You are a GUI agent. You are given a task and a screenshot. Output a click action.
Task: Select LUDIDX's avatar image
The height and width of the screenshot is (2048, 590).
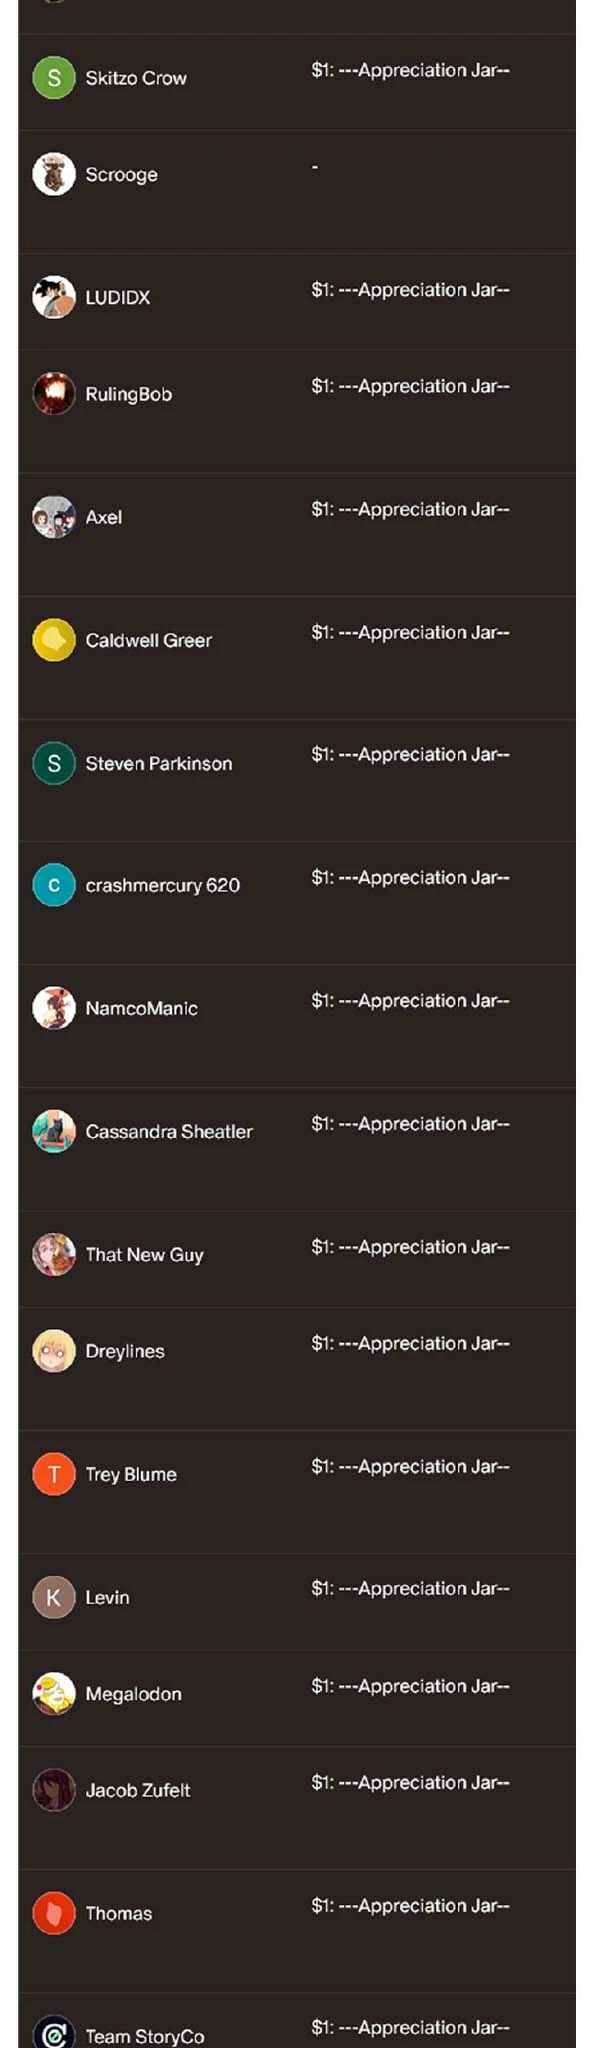54,297
